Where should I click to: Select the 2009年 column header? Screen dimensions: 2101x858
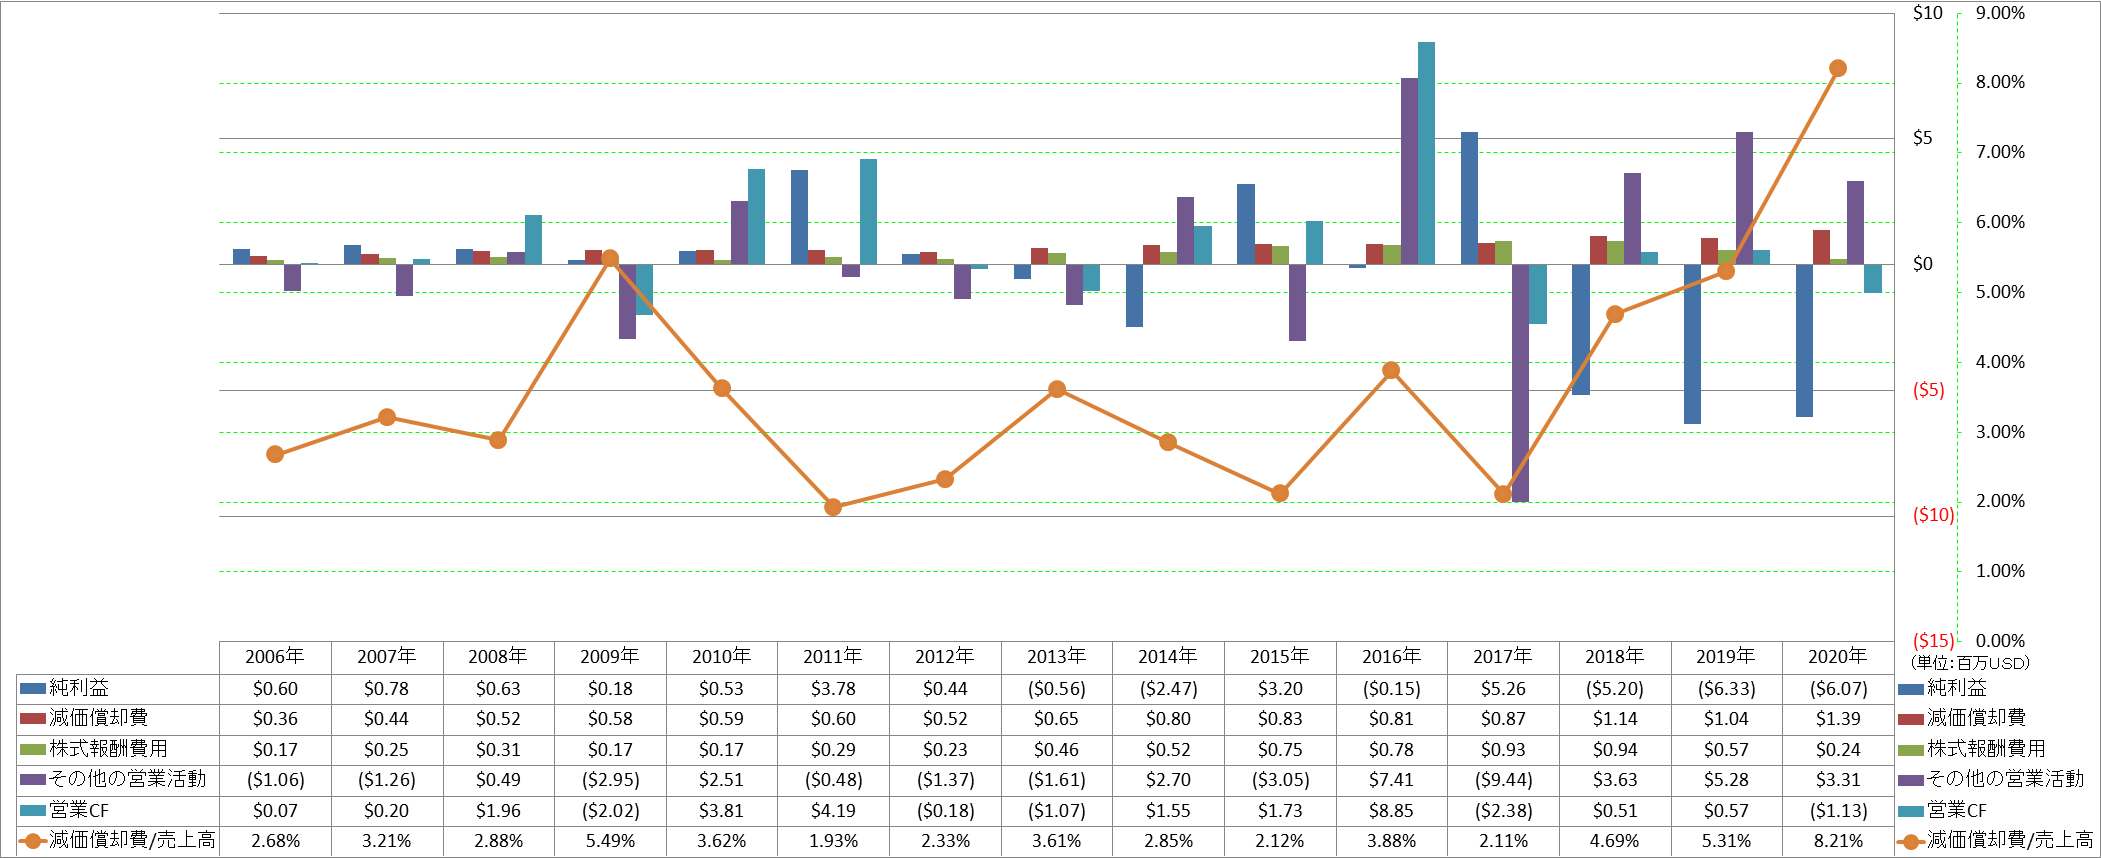[610, 657]
